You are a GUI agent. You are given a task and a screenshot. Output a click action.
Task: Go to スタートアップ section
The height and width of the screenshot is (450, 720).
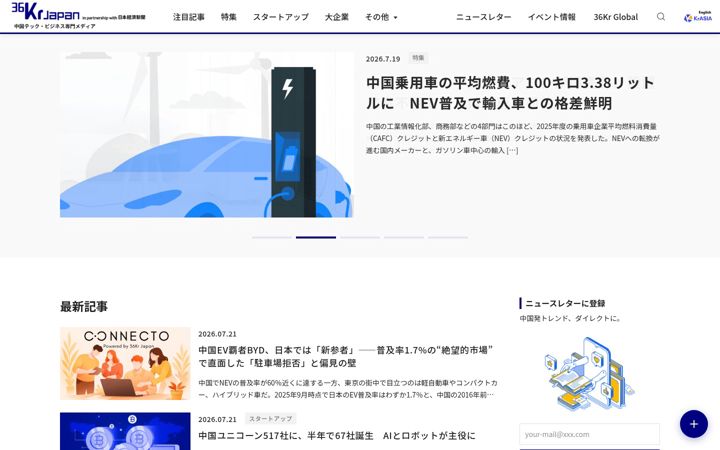(x=281, y=17)
